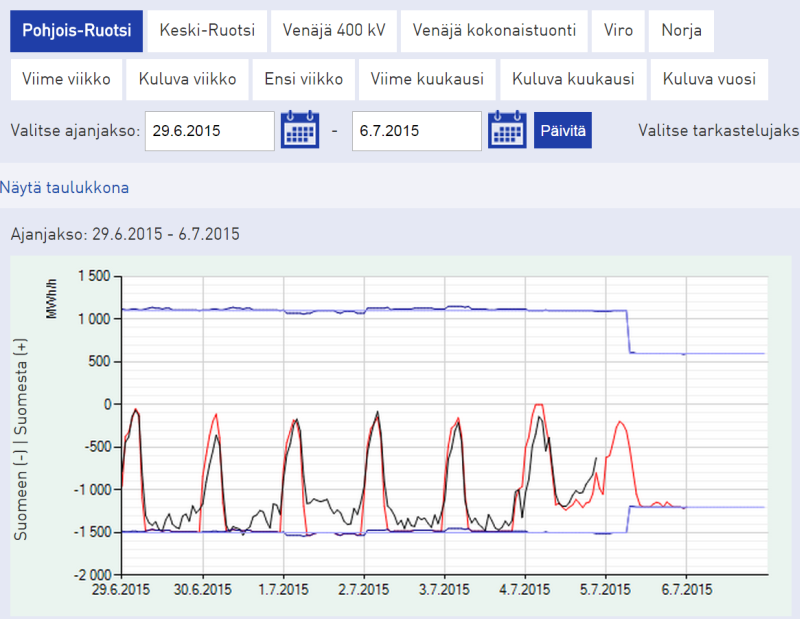Screen dimensions: 800x619
Task: Select the Viro tab
Action: pos(618,31)
